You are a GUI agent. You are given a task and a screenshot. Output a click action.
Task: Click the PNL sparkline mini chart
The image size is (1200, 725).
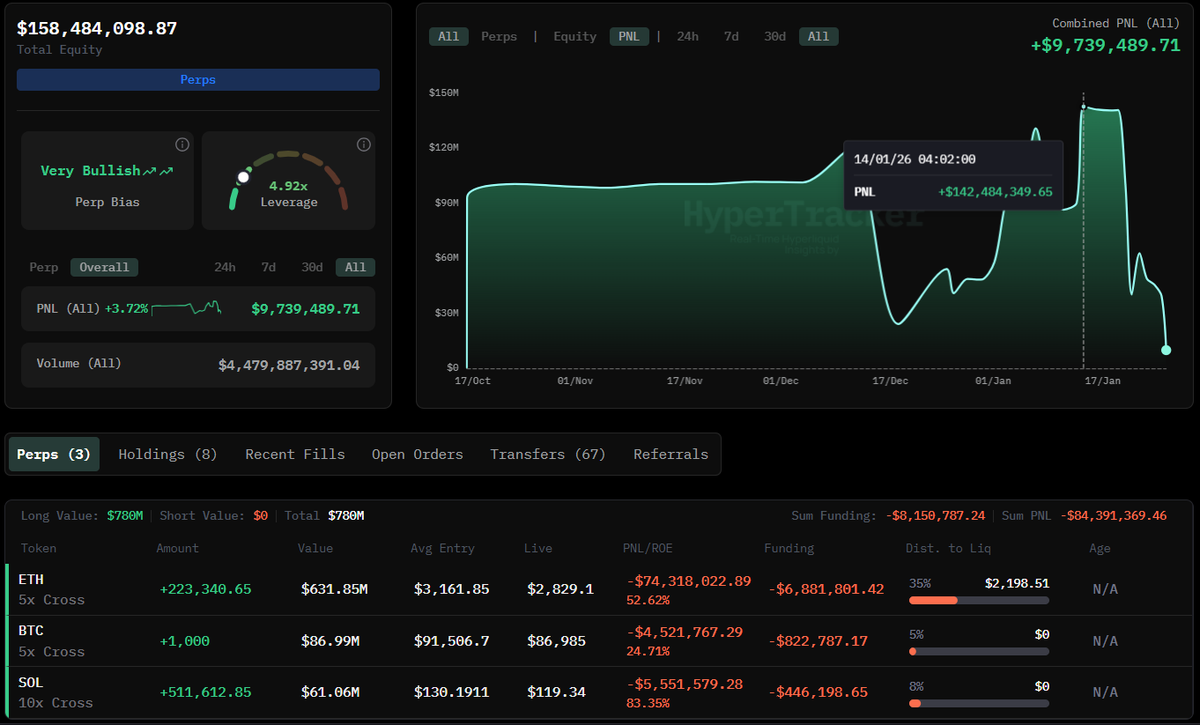(186, 308)
